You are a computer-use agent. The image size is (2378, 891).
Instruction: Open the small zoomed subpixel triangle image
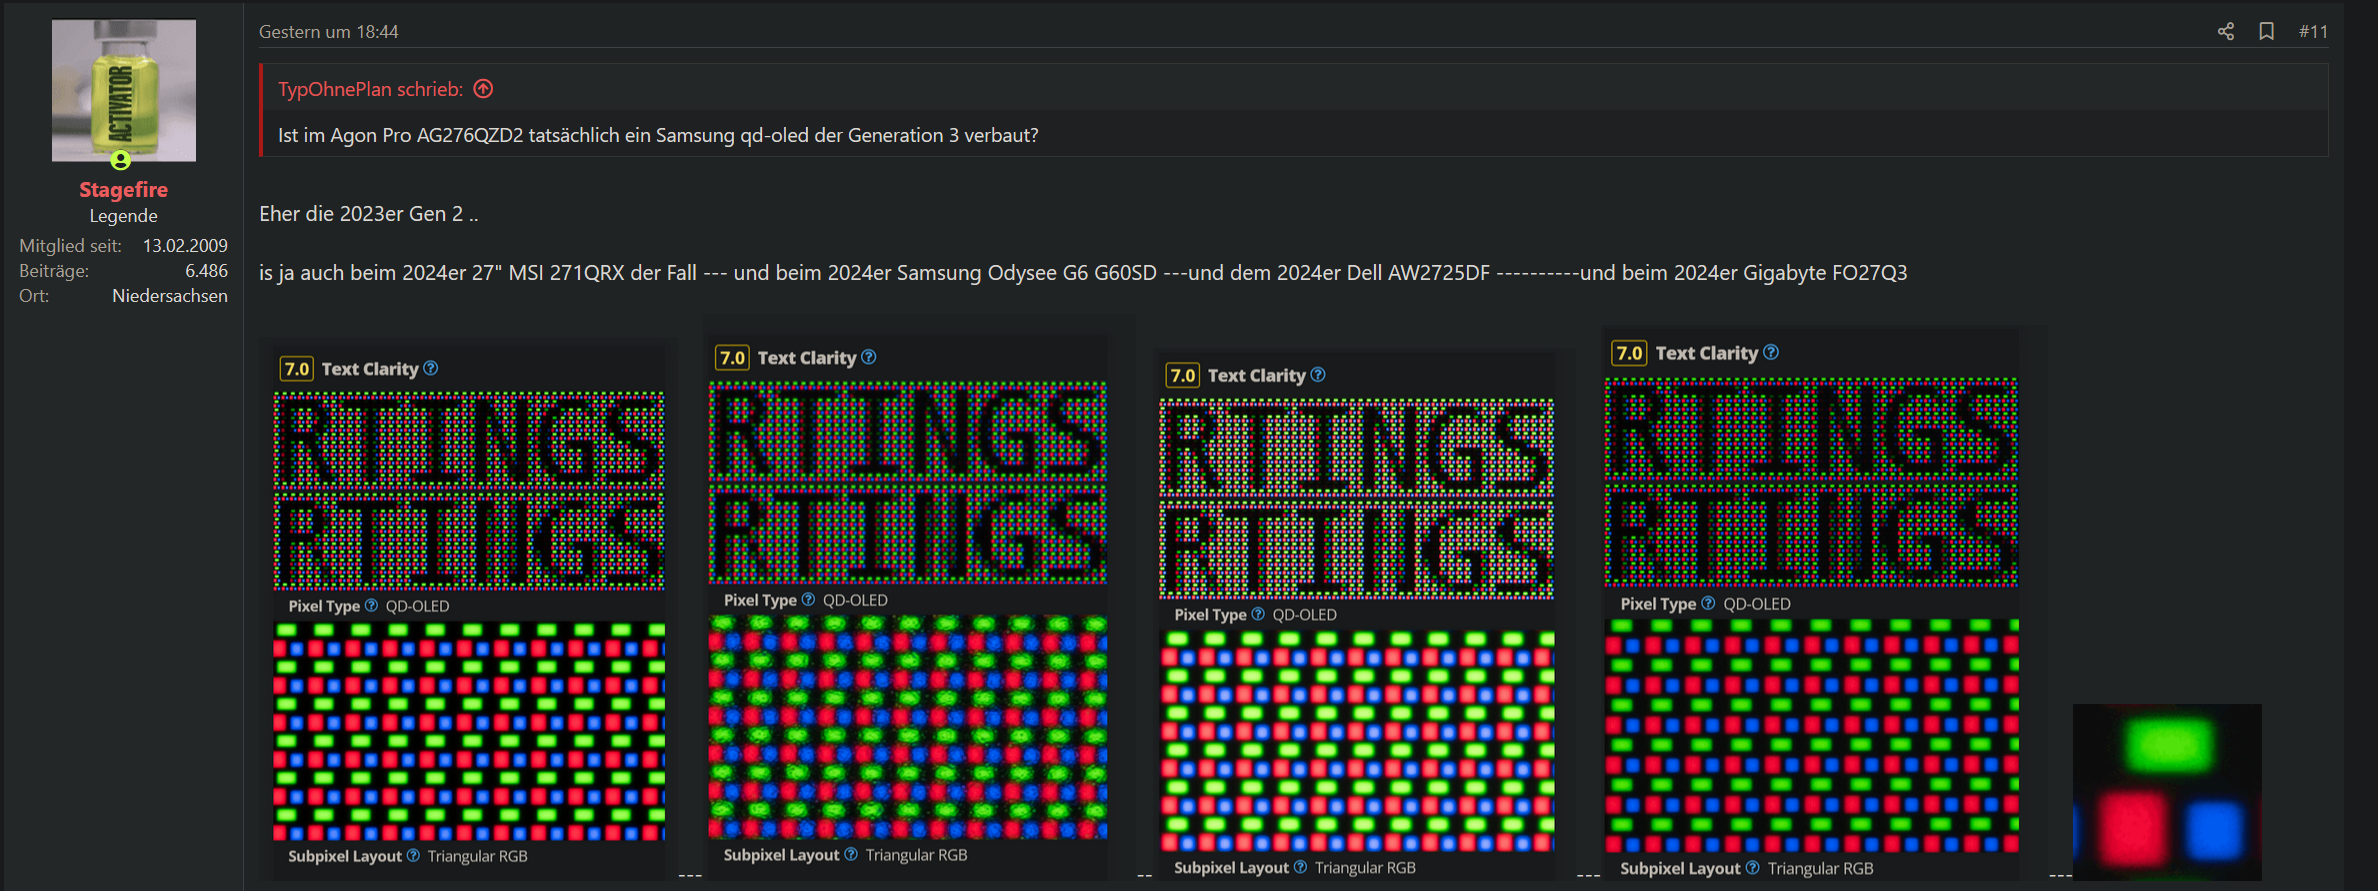click(2167, 792)
